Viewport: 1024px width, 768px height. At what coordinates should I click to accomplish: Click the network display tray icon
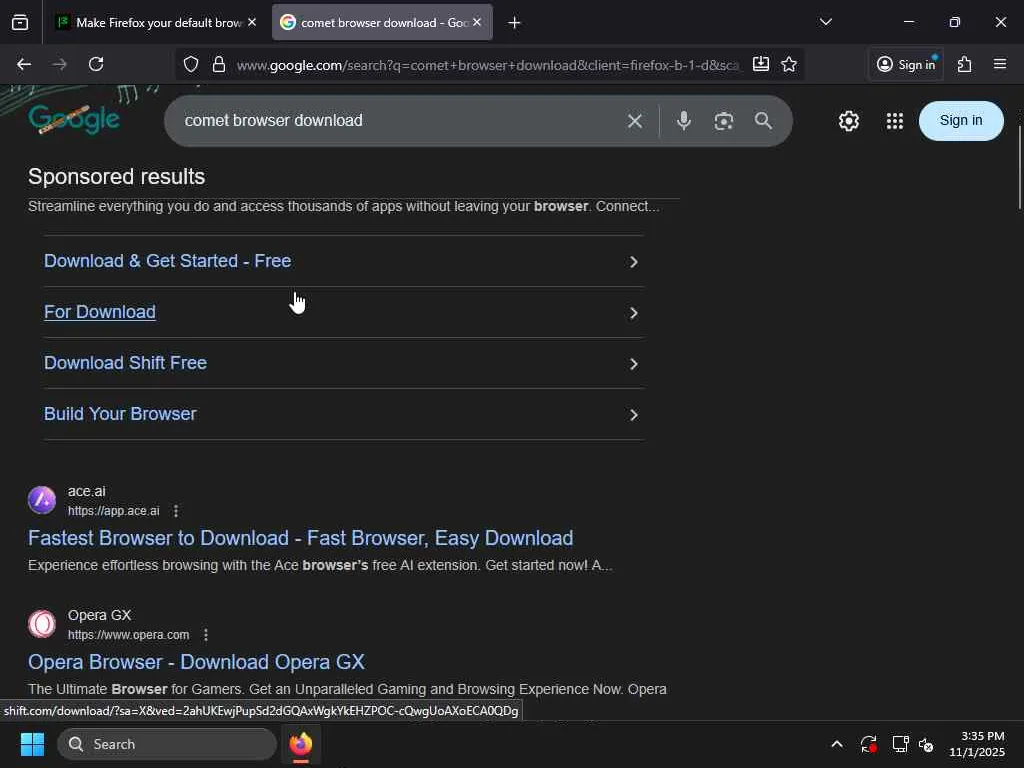901,744
